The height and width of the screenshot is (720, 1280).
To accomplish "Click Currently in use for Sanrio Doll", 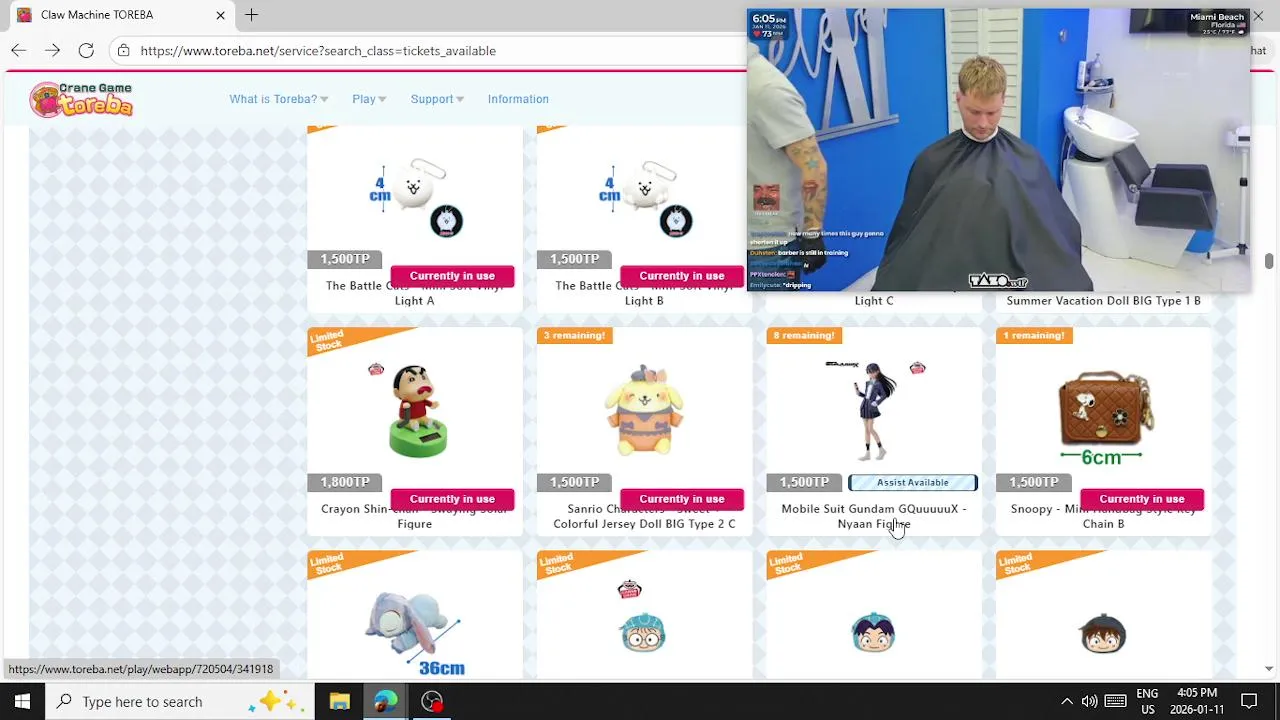I will point(682,499).
